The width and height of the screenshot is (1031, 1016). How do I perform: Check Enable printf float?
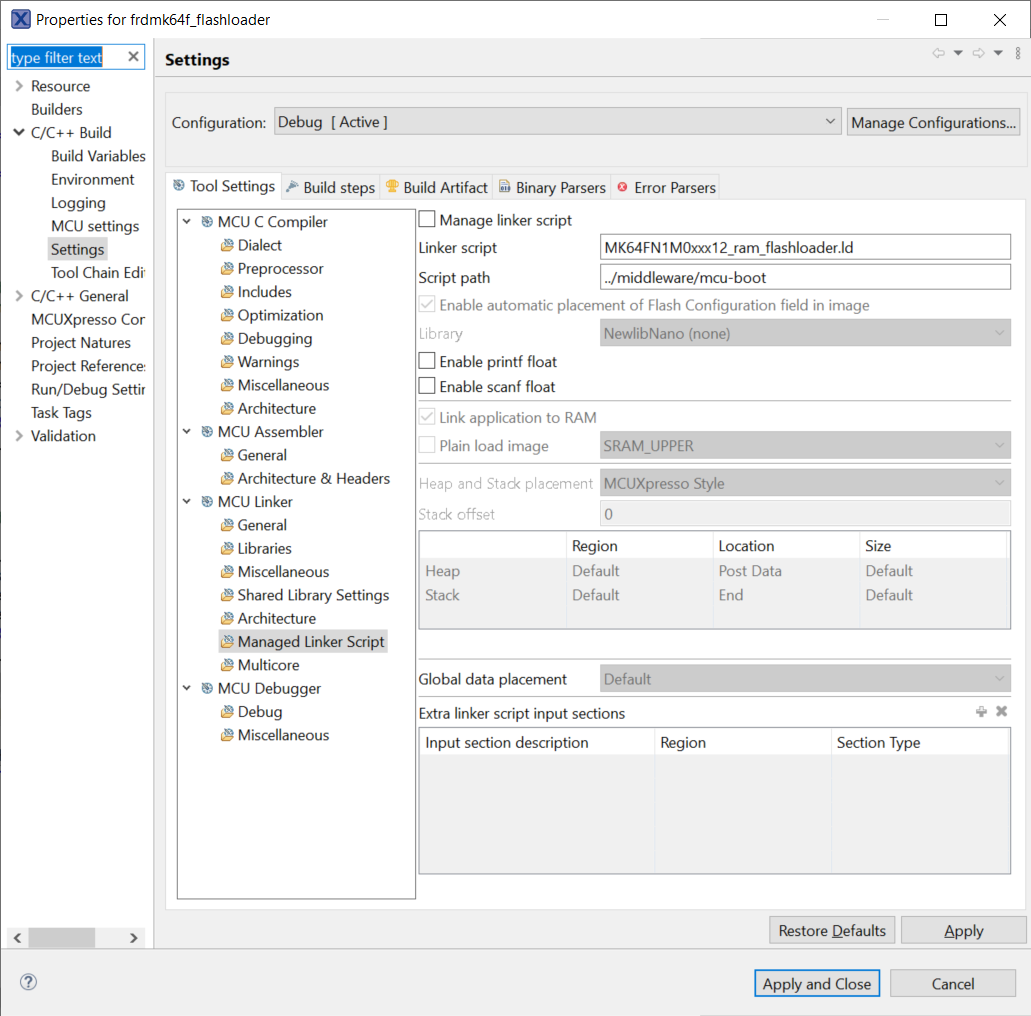pos(425,361)
